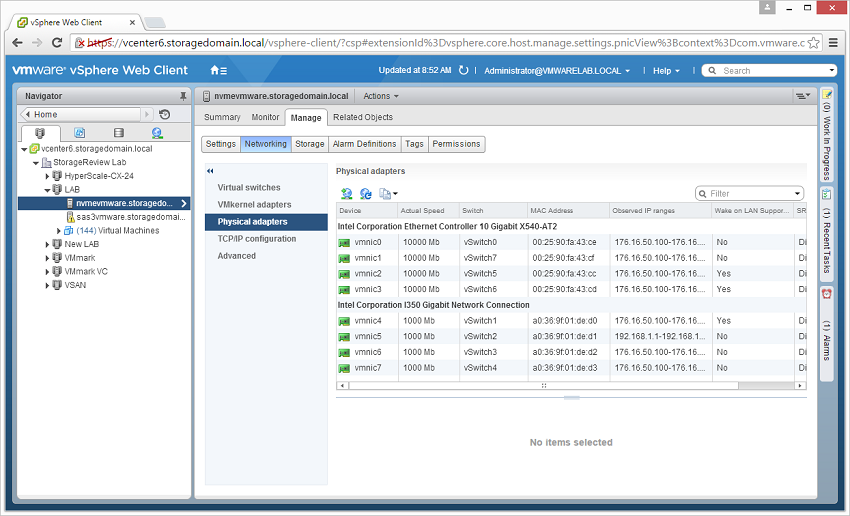This screenshot has width=850, height=516.
Task: Click the navigator history icon
Action: point(165,114)
